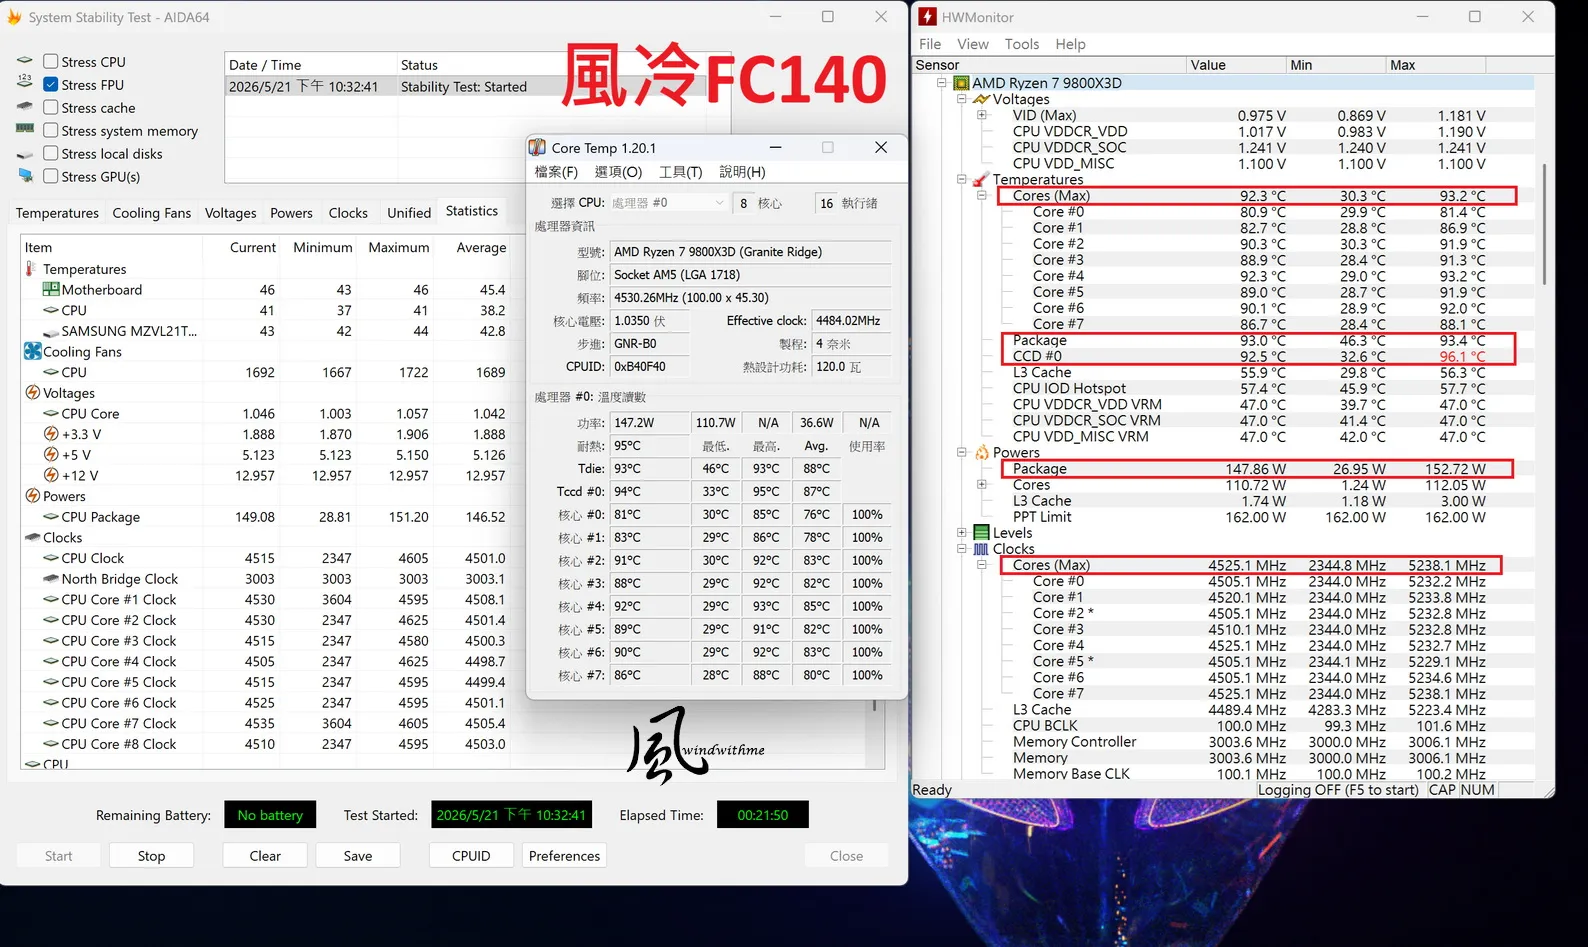Open HWMonitor File menu

930,44
